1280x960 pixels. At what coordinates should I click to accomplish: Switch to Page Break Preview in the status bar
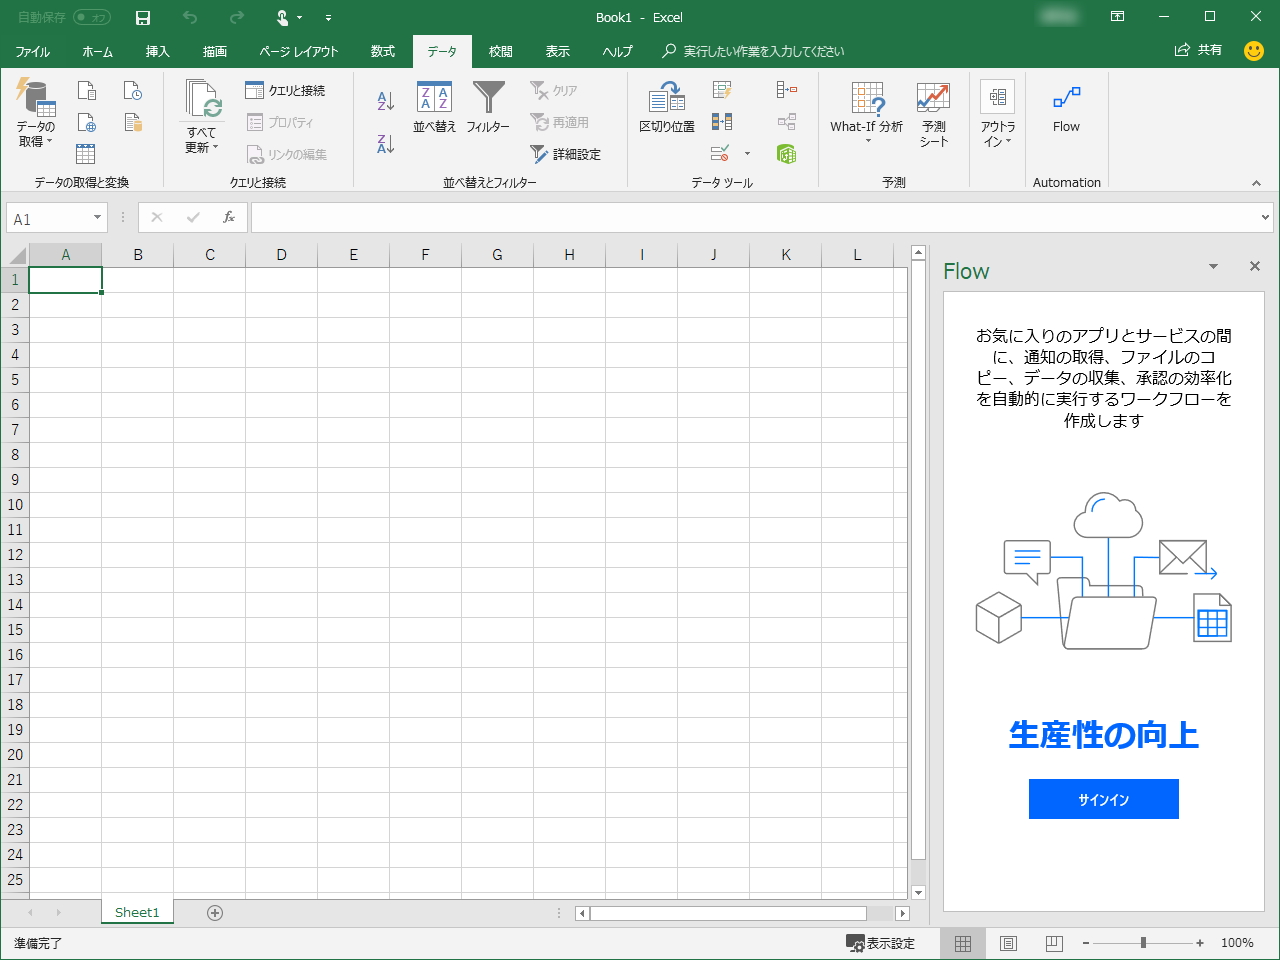1052,943
